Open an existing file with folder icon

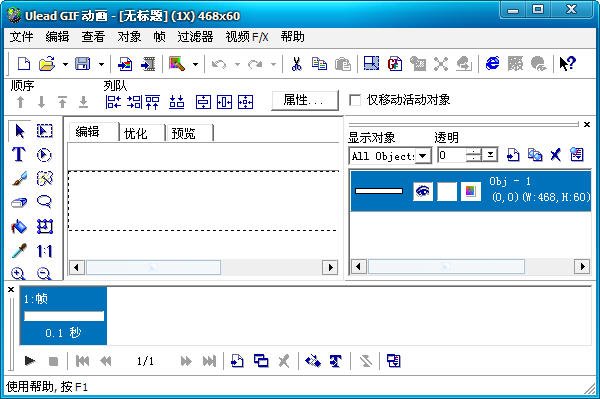pyautogui.click(x=47, y=64)
